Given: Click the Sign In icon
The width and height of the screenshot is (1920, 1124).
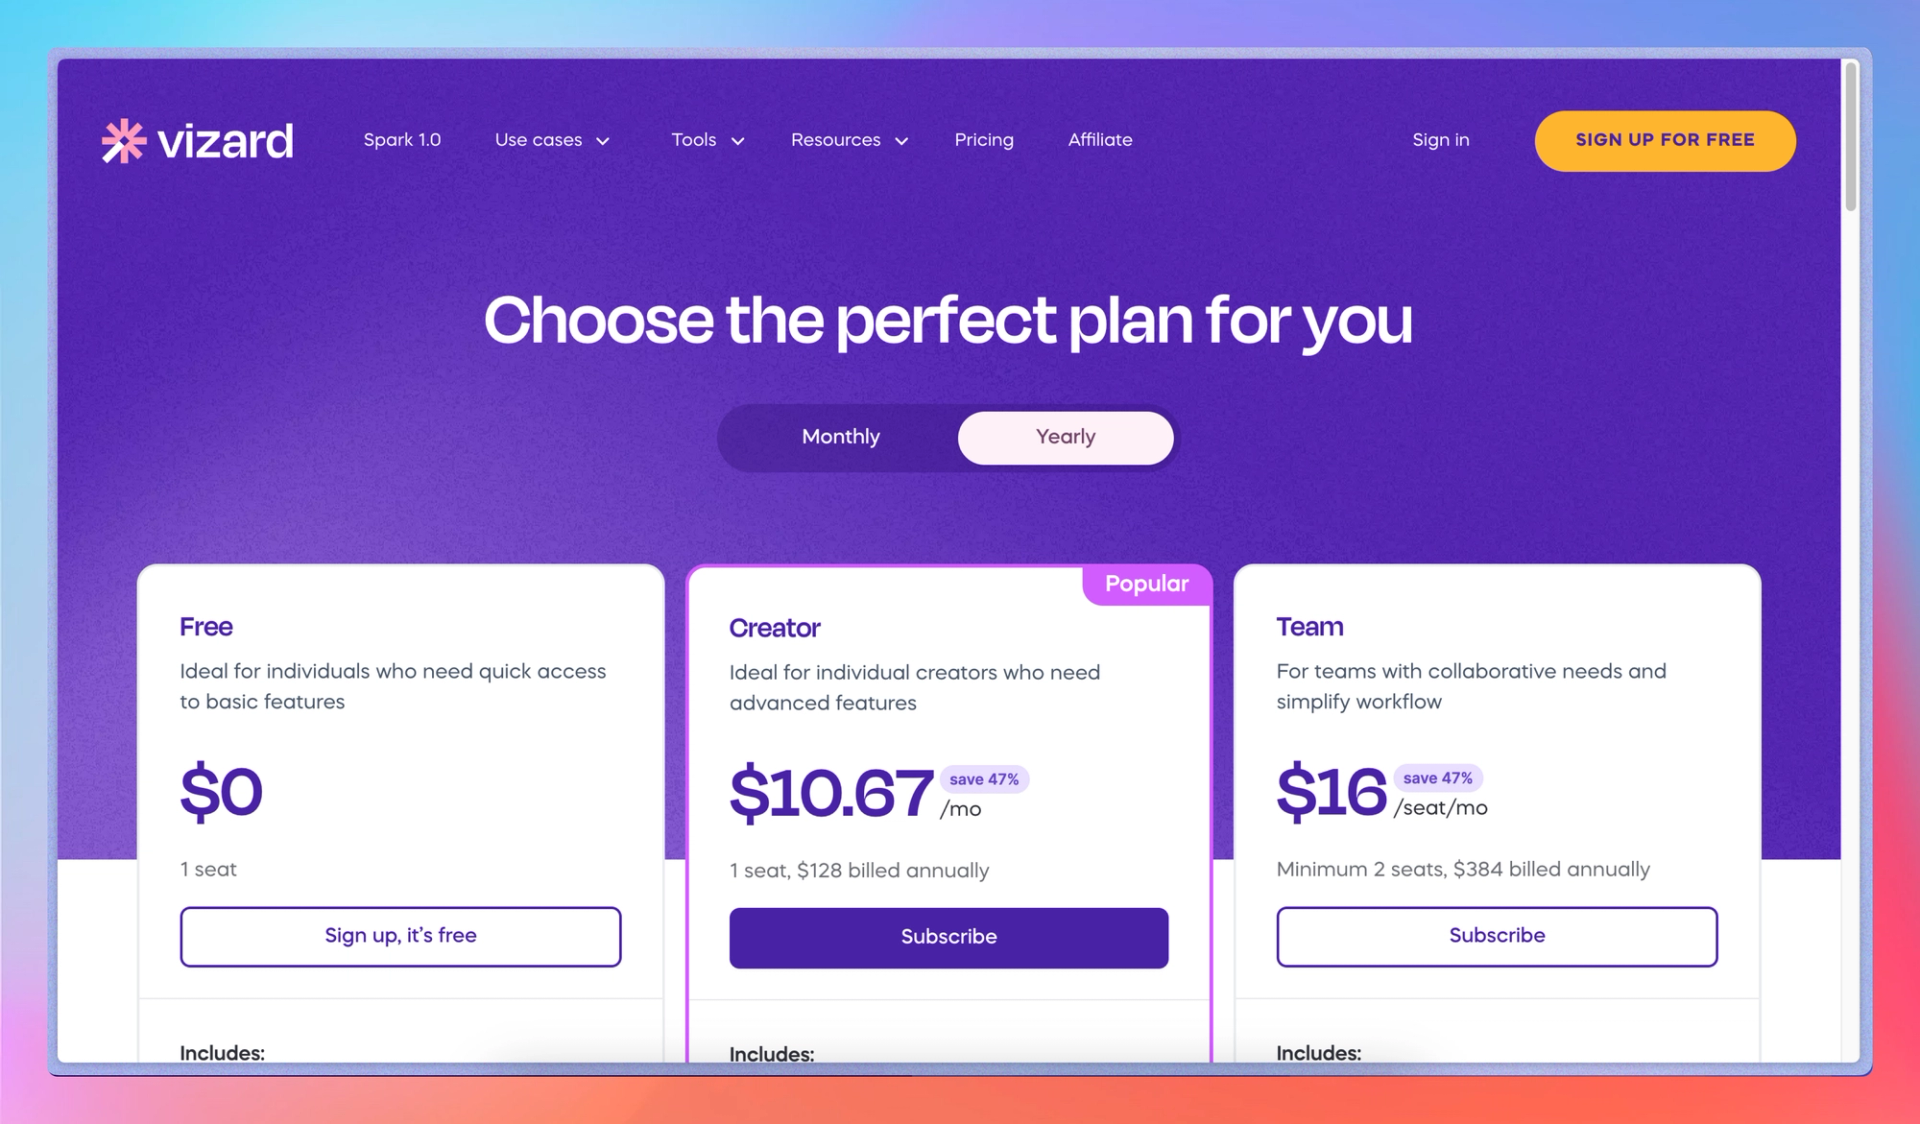Looking at the screenshot, I should (x=1440, y=139).
